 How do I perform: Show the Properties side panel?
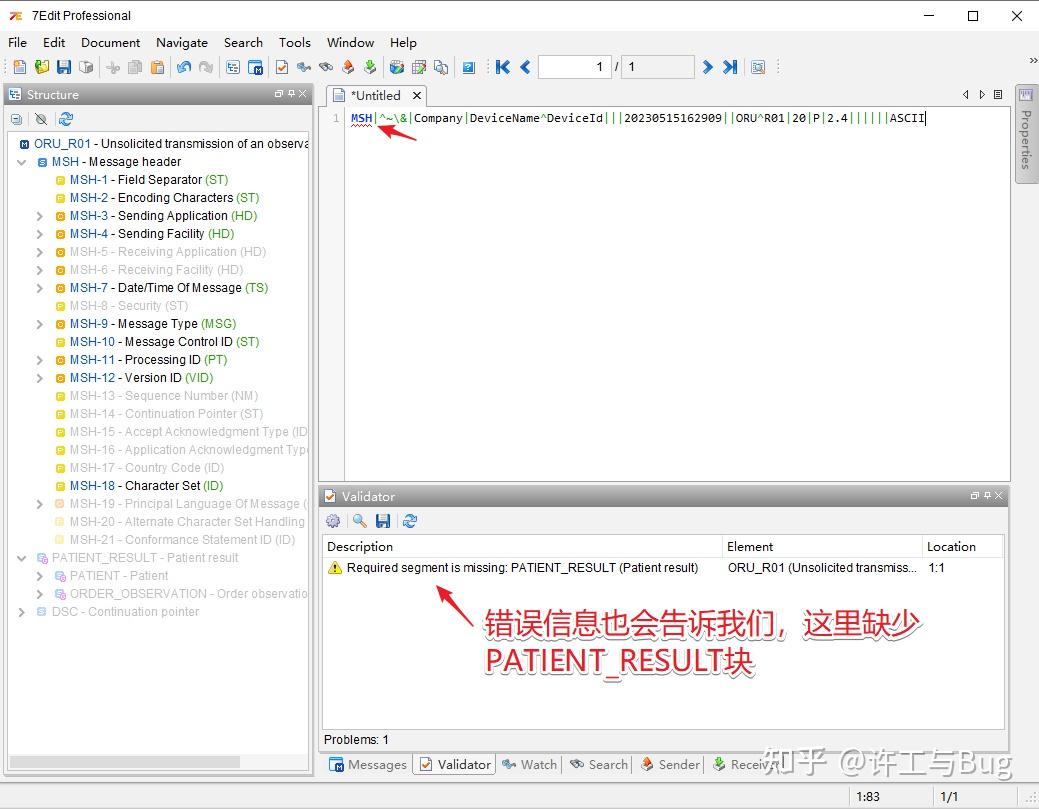point(1027,140)
